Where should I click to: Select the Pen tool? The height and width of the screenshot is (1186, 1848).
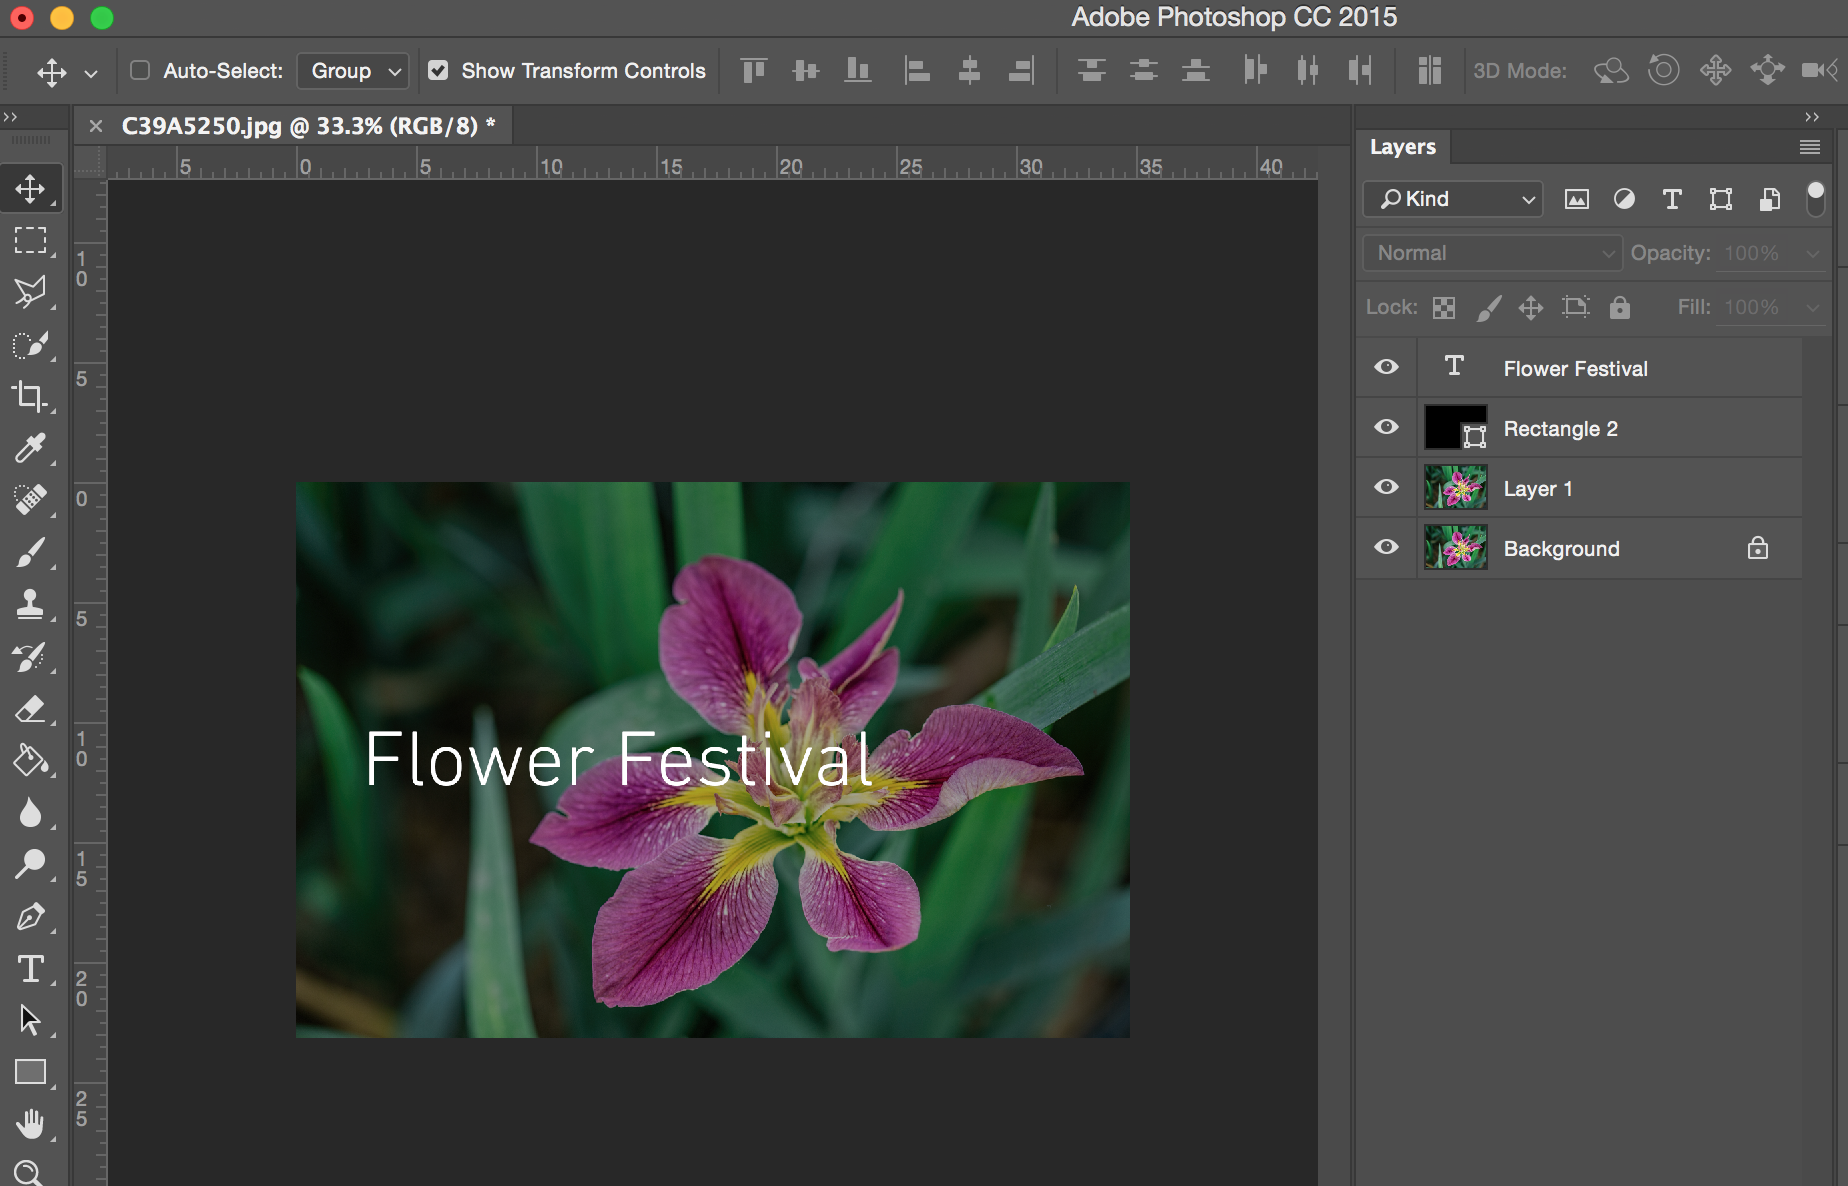click(30, 916)
